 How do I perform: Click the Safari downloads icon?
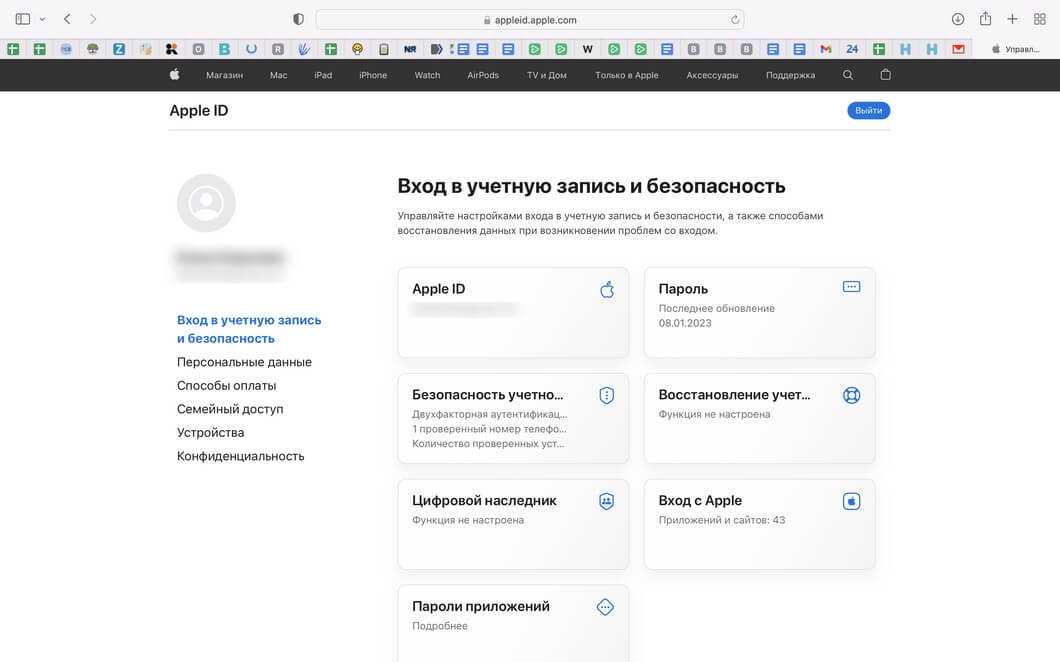click(x=957, y=19)
